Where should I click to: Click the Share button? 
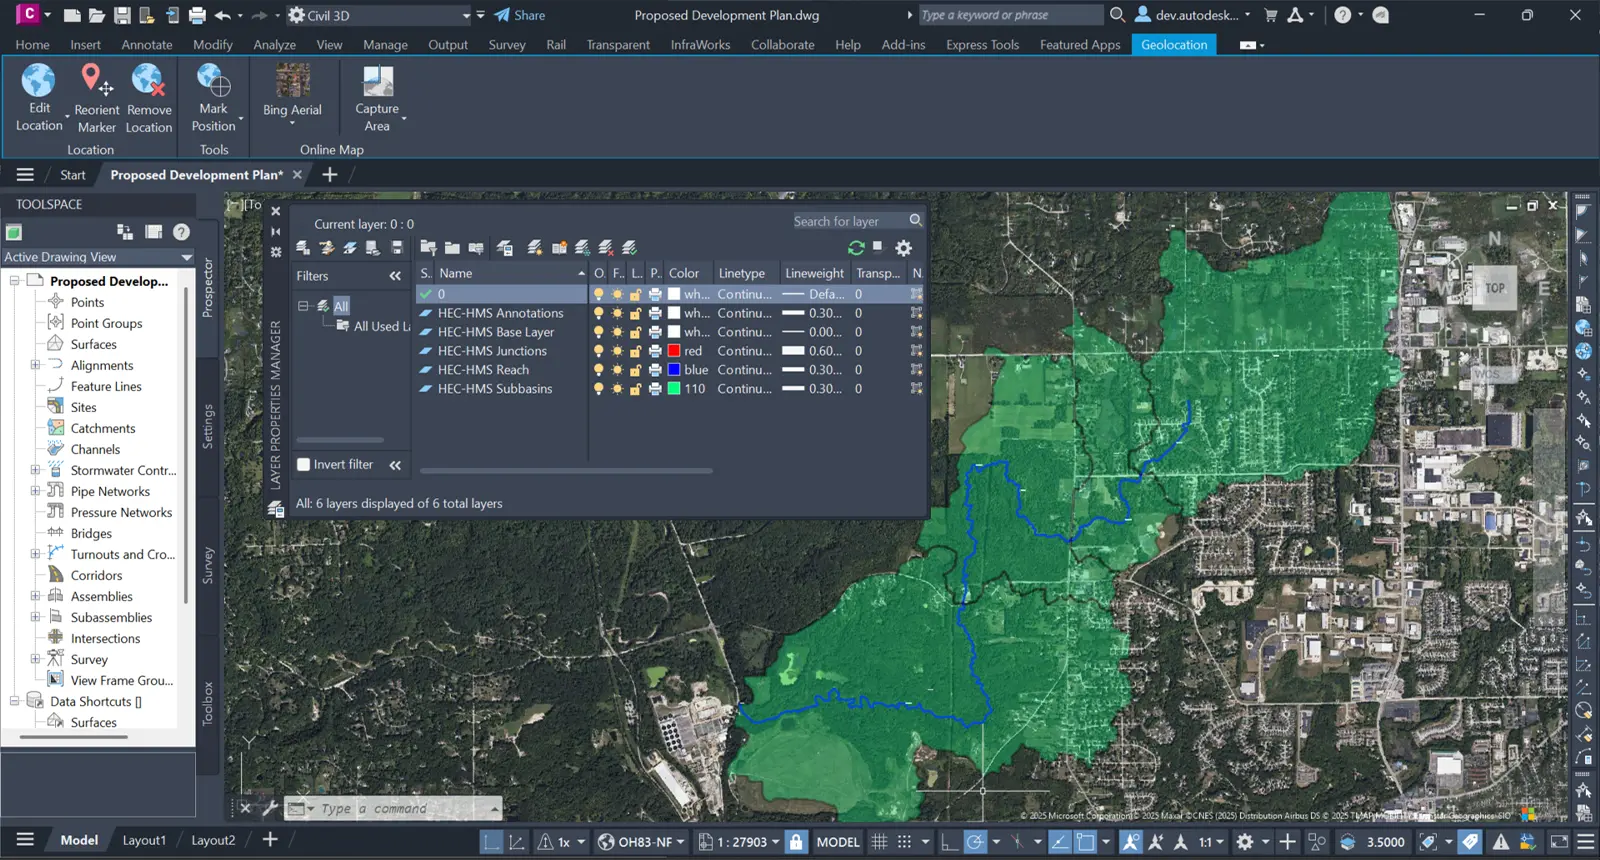520,15
